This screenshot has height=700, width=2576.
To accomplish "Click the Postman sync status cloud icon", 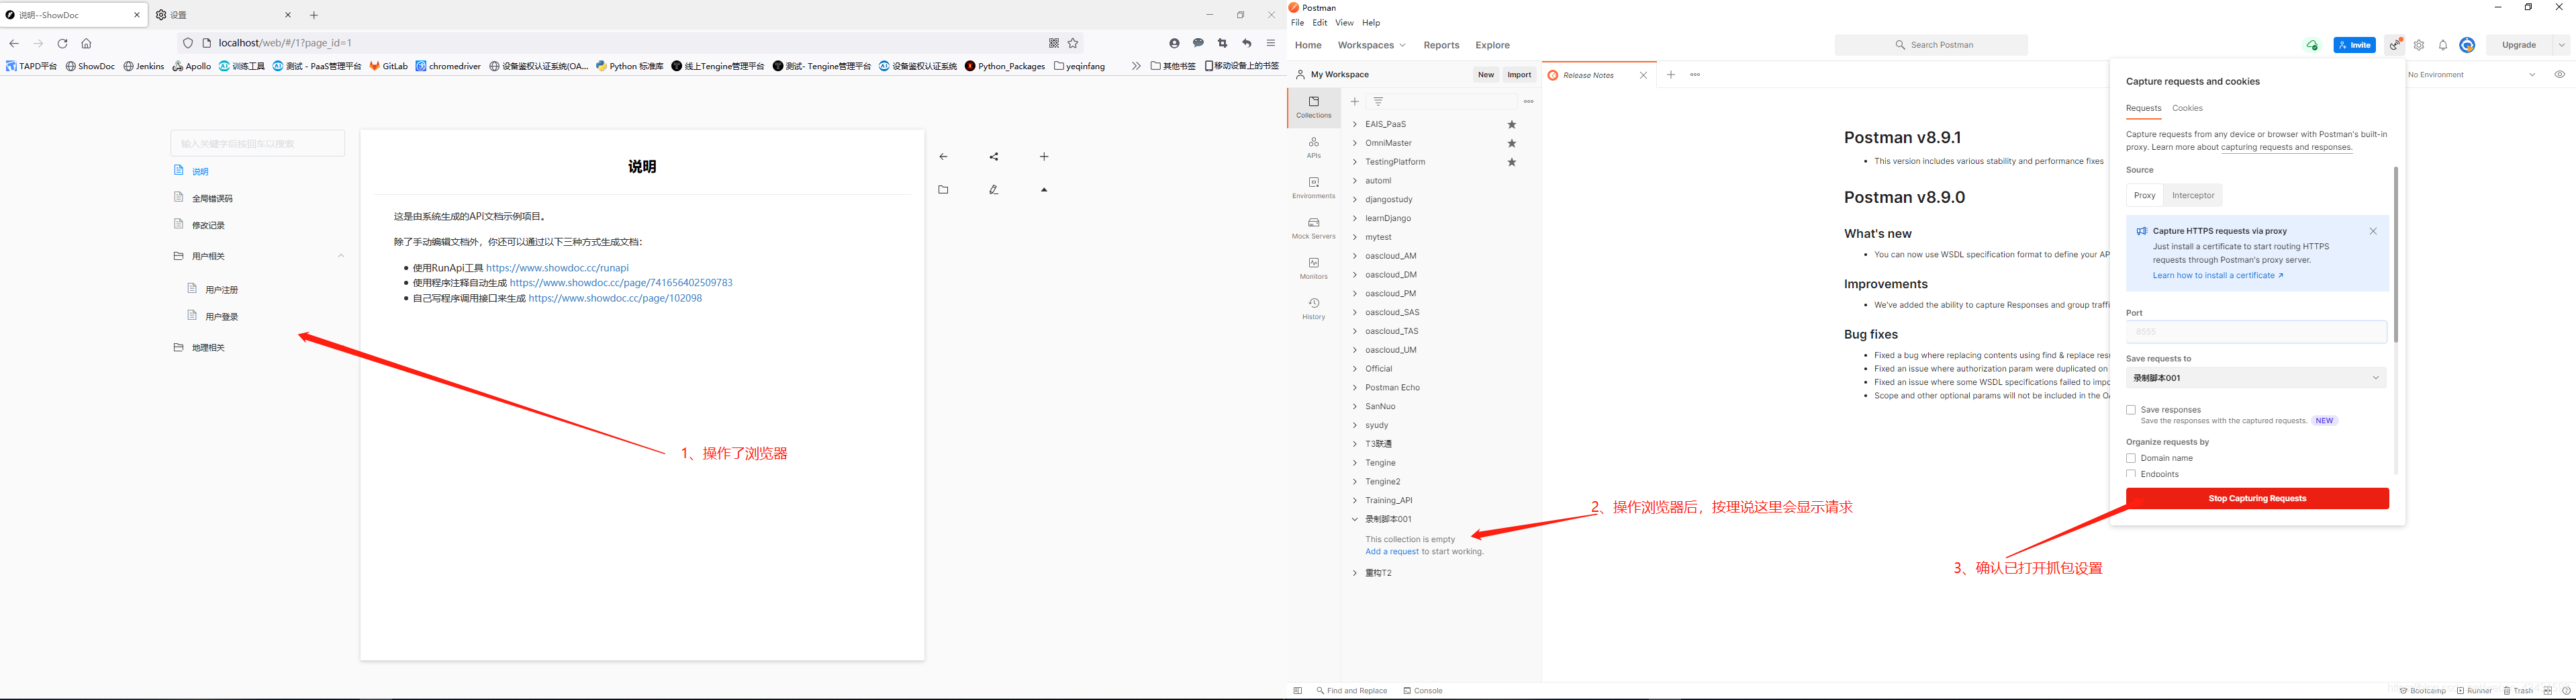I will (2312, 45).
